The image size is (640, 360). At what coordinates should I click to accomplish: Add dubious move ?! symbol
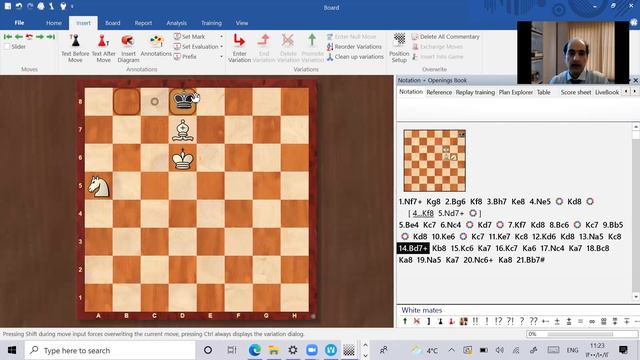tap(510, 321)
